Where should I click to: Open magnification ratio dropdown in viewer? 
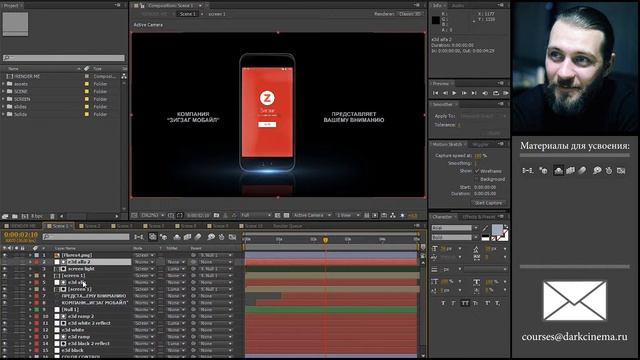tap(153, 215)
